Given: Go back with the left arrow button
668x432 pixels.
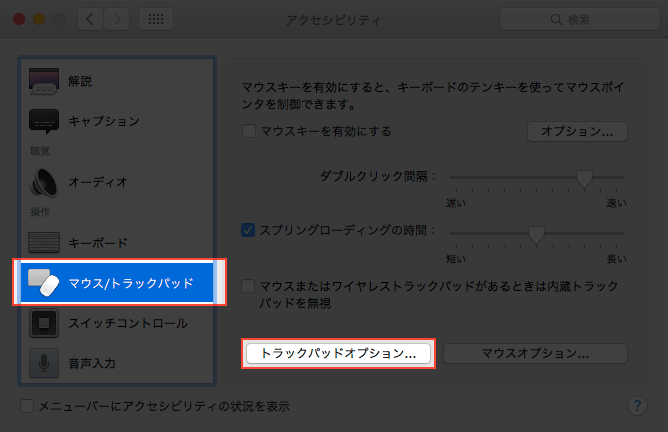Looking at the screenshot, I should (x=90, y=19).
